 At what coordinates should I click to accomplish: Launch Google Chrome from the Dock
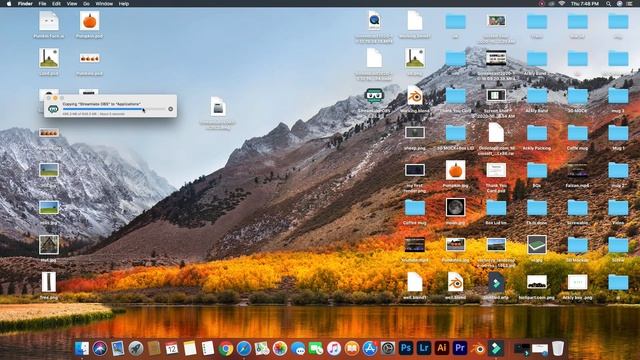(226, 349)
